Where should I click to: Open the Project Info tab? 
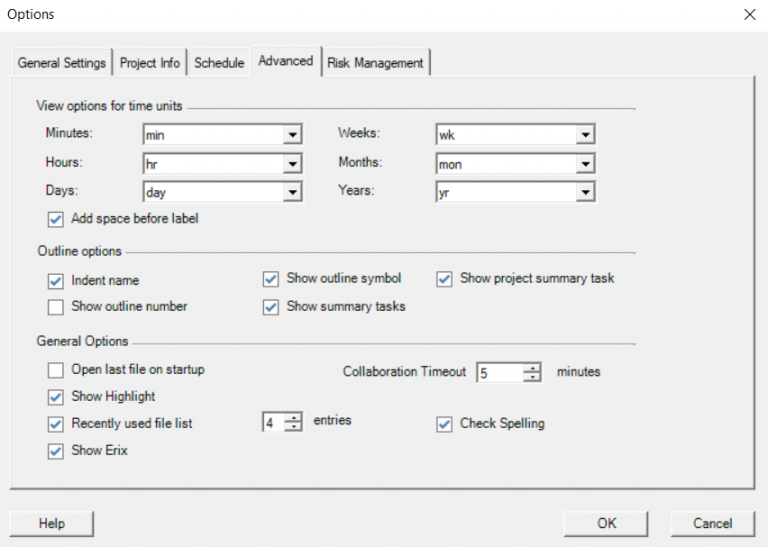(150, 62)
